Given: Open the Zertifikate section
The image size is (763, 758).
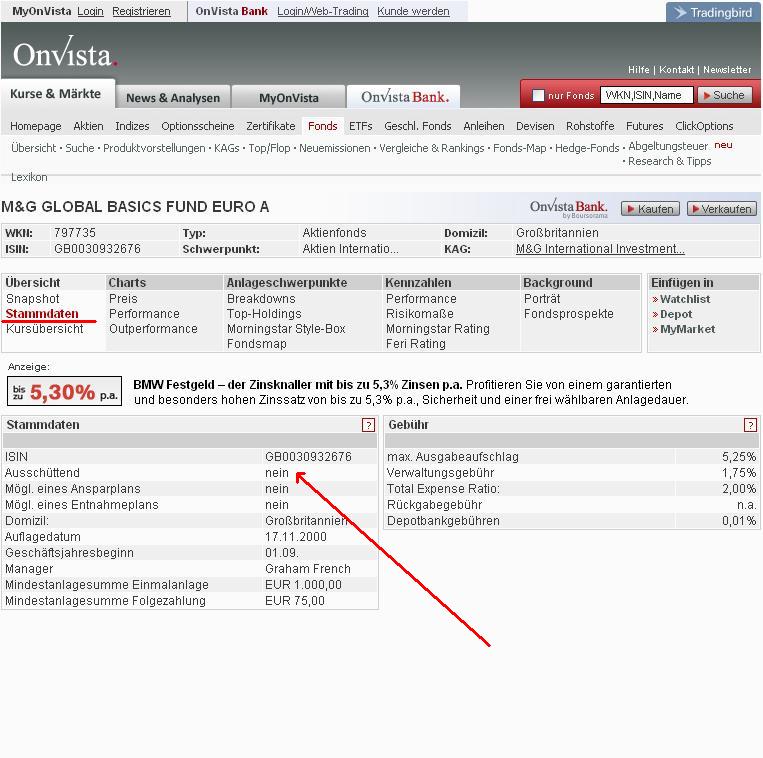Looking at the screenshot, I should [x=271, y=126].
